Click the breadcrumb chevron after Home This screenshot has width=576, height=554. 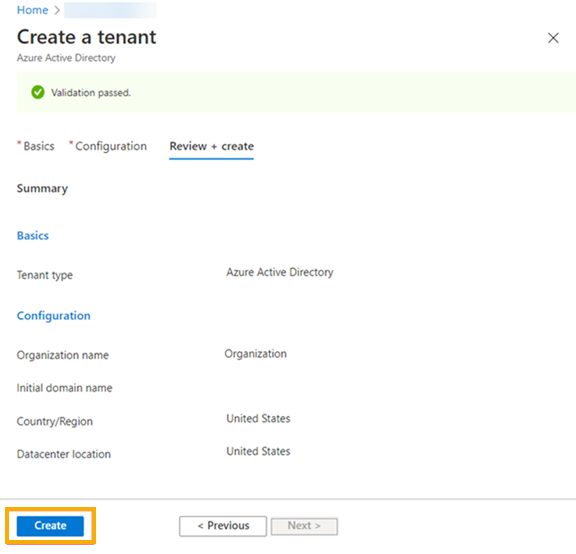pos(57,10)
